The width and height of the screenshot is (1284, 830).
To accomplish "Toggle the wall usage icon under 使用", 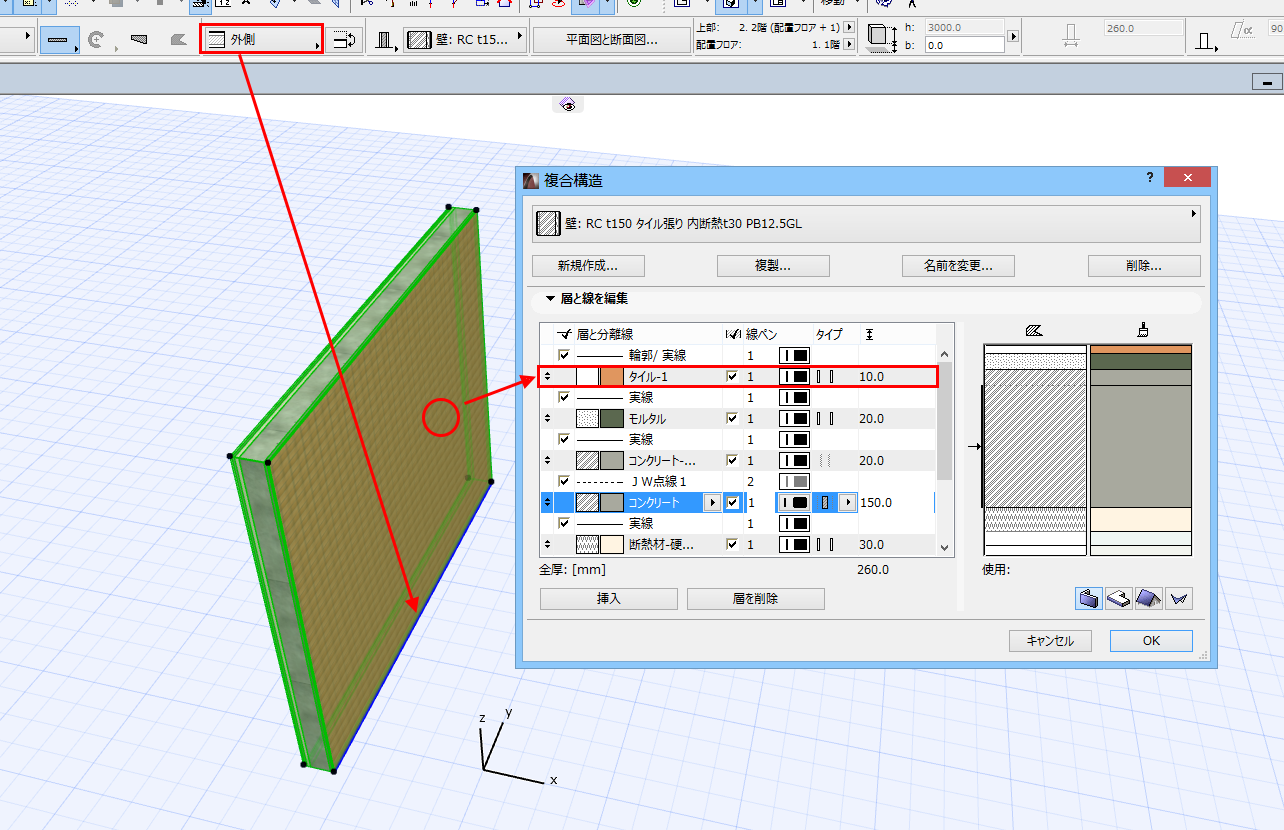I will pyautogui.click(x=1089, y=598).
